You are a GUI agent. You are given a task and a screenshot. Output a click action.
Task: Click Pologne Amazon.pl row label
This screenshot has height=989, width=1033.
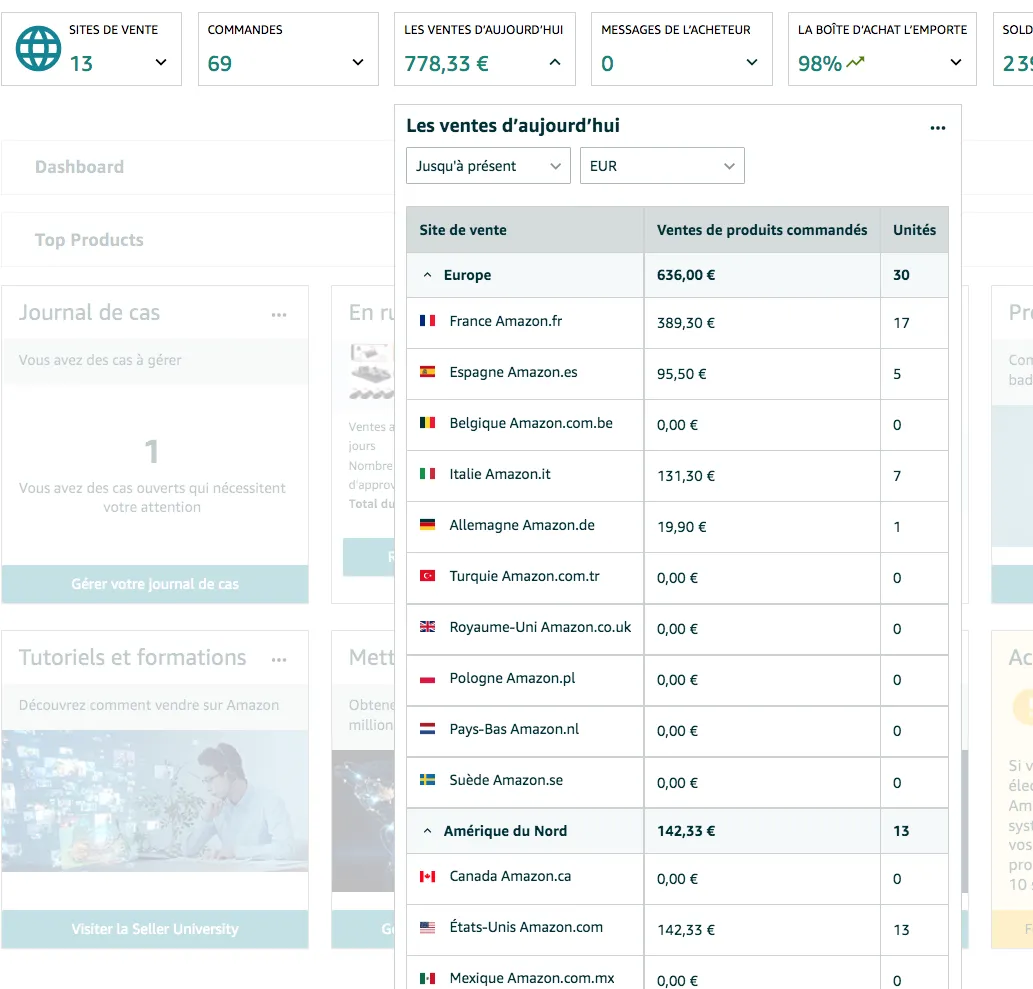(x=512, y=678)
